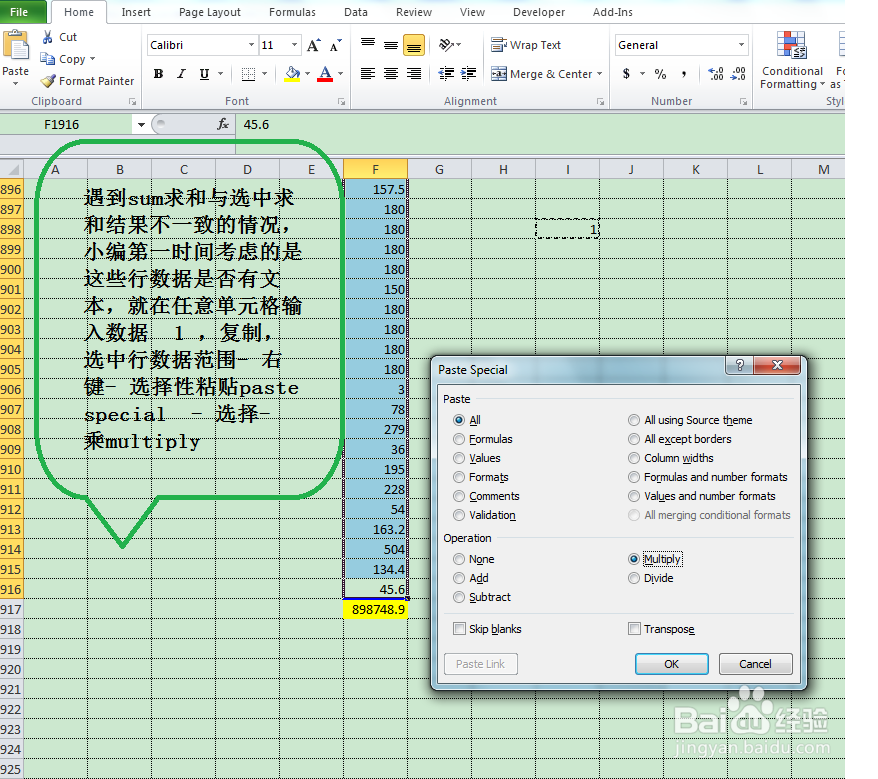Apply Percent style
This screenshot has width=878, height=779.
pos(661,73)
